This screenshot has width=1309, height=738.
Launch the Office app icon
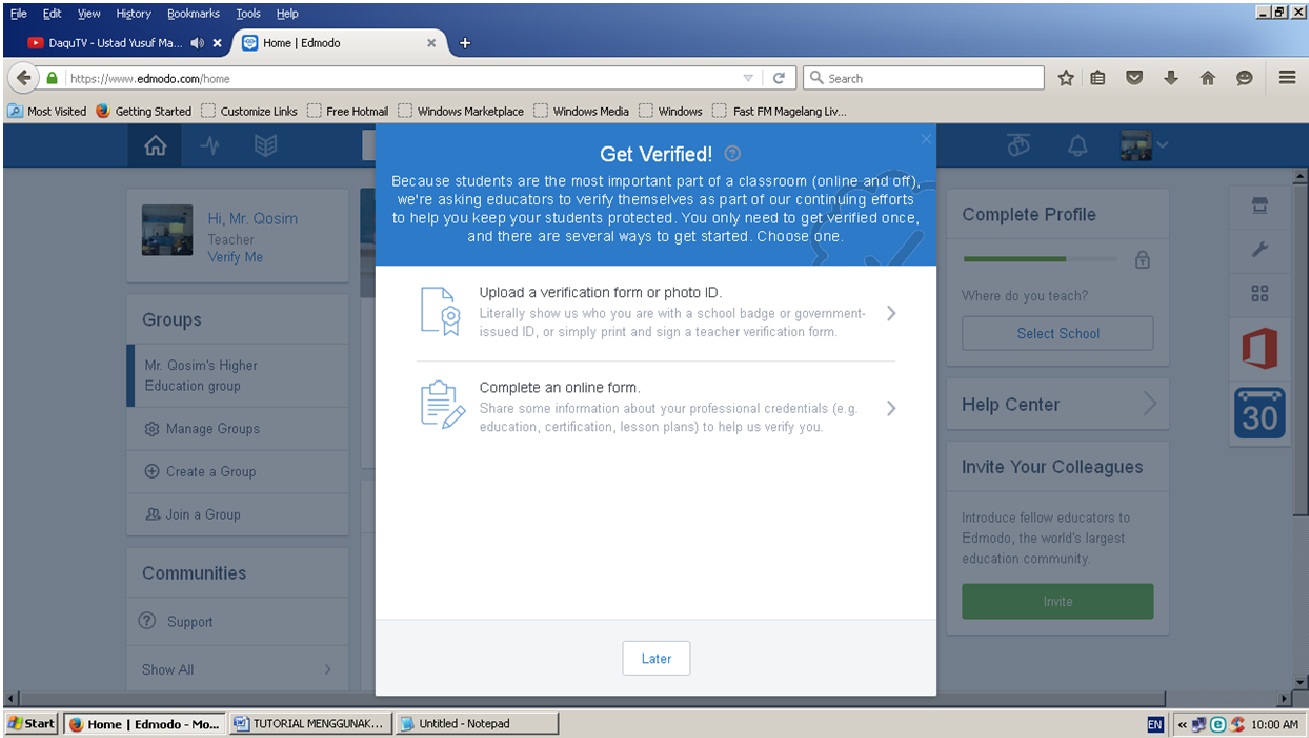click(x=1259, y=349)
